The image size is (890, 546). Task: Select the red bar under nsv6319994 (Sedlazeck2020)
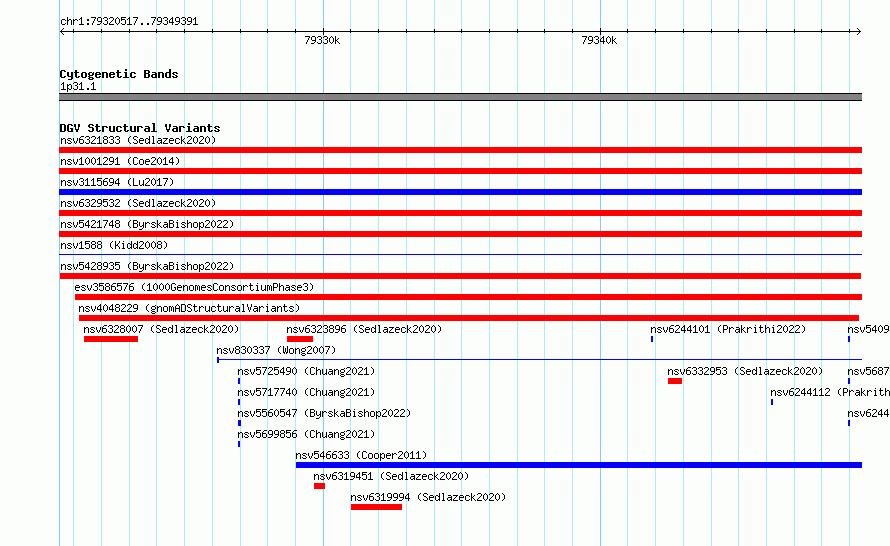coord(376,507)
